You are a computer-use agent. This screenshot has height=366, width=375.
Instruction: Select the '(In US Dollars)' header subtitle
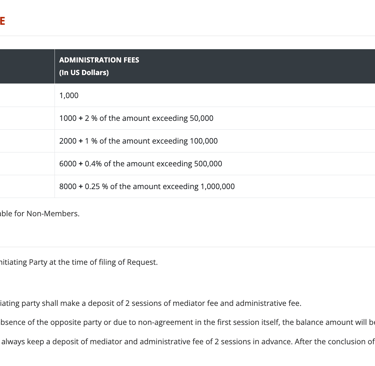84,72
